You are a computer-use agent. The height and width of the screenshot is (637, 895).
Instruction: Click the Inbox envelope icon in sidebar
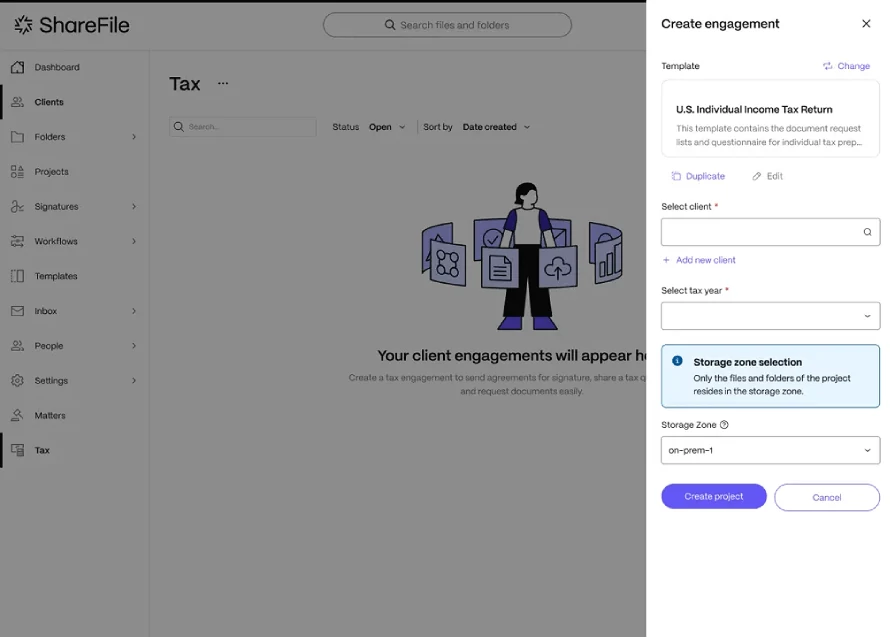[18, 311]
